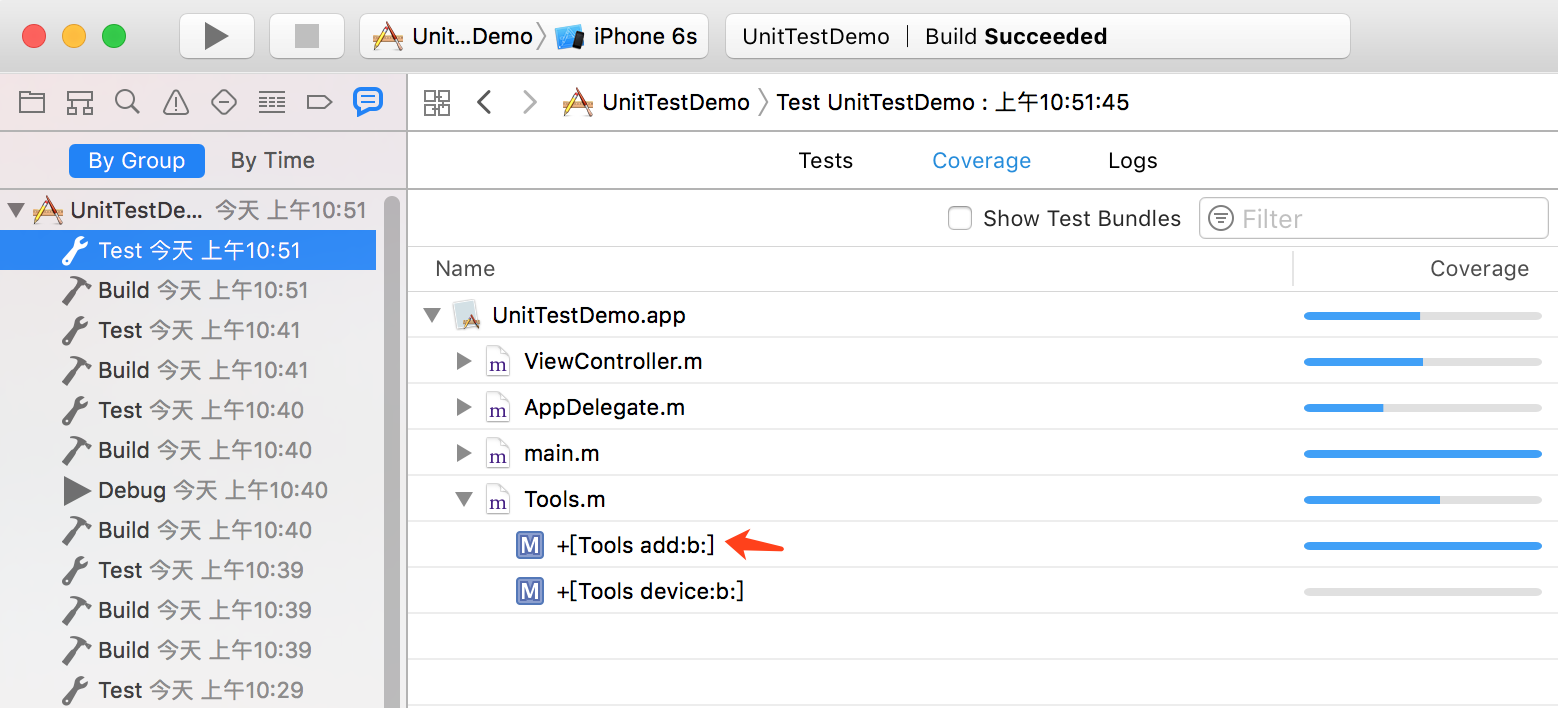This screenshot has width=1558, height=708.
Task: Click the filter icon in Filter field
Action: click(1221, 218)
